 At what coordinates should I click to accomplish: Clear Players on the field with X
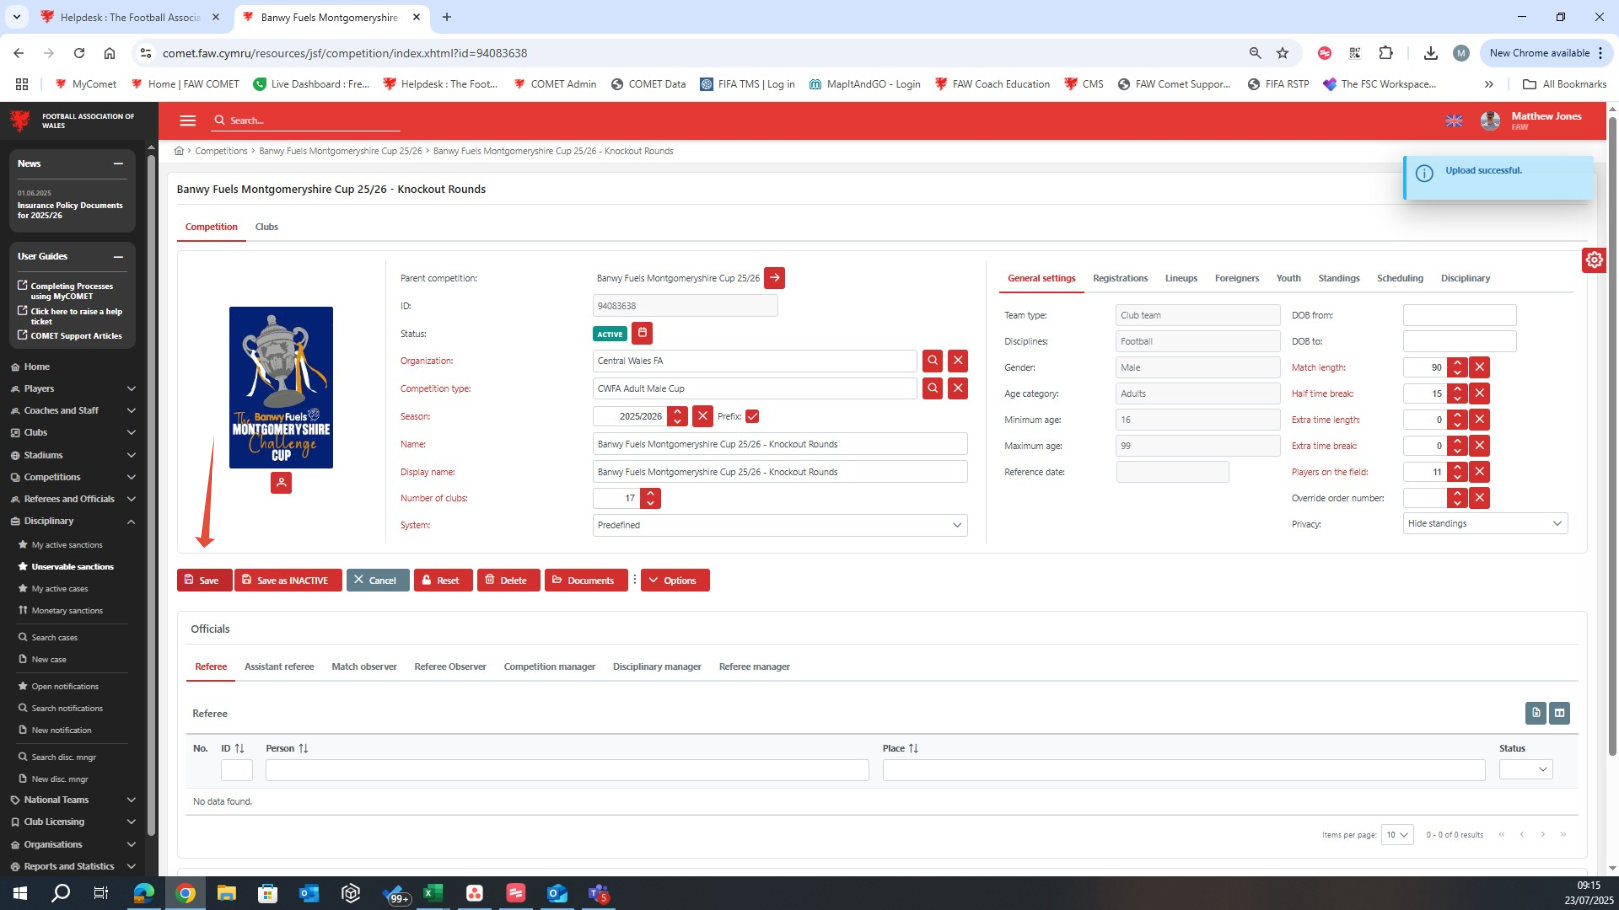[1480, 471]
